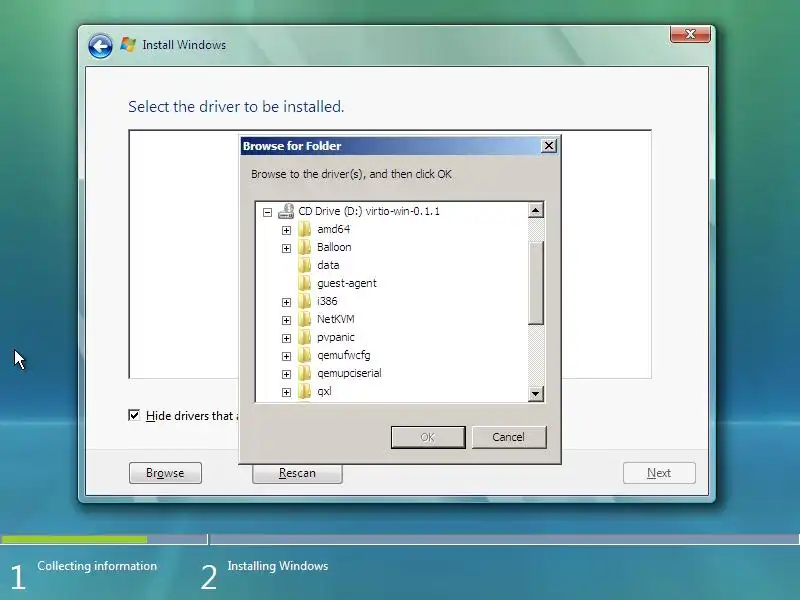This screenshot has width=800, height=600.
Task: Select the qemupciserial folder name
Action: (349, 373)
